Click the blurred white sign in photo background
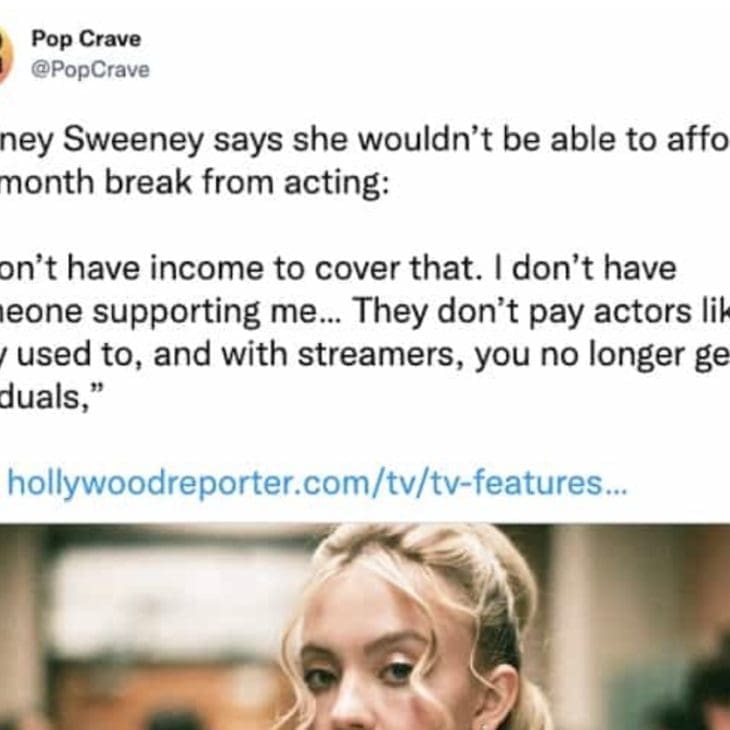 [x=177, y=601]
